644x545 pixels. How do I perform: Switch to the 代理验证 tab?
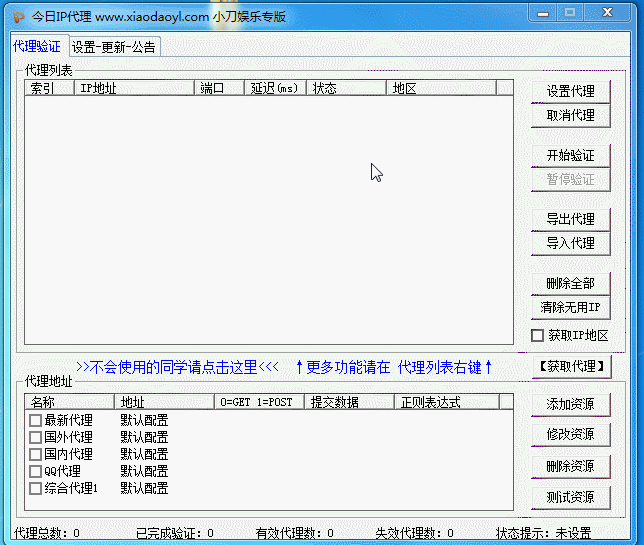[x=37, y=47]
